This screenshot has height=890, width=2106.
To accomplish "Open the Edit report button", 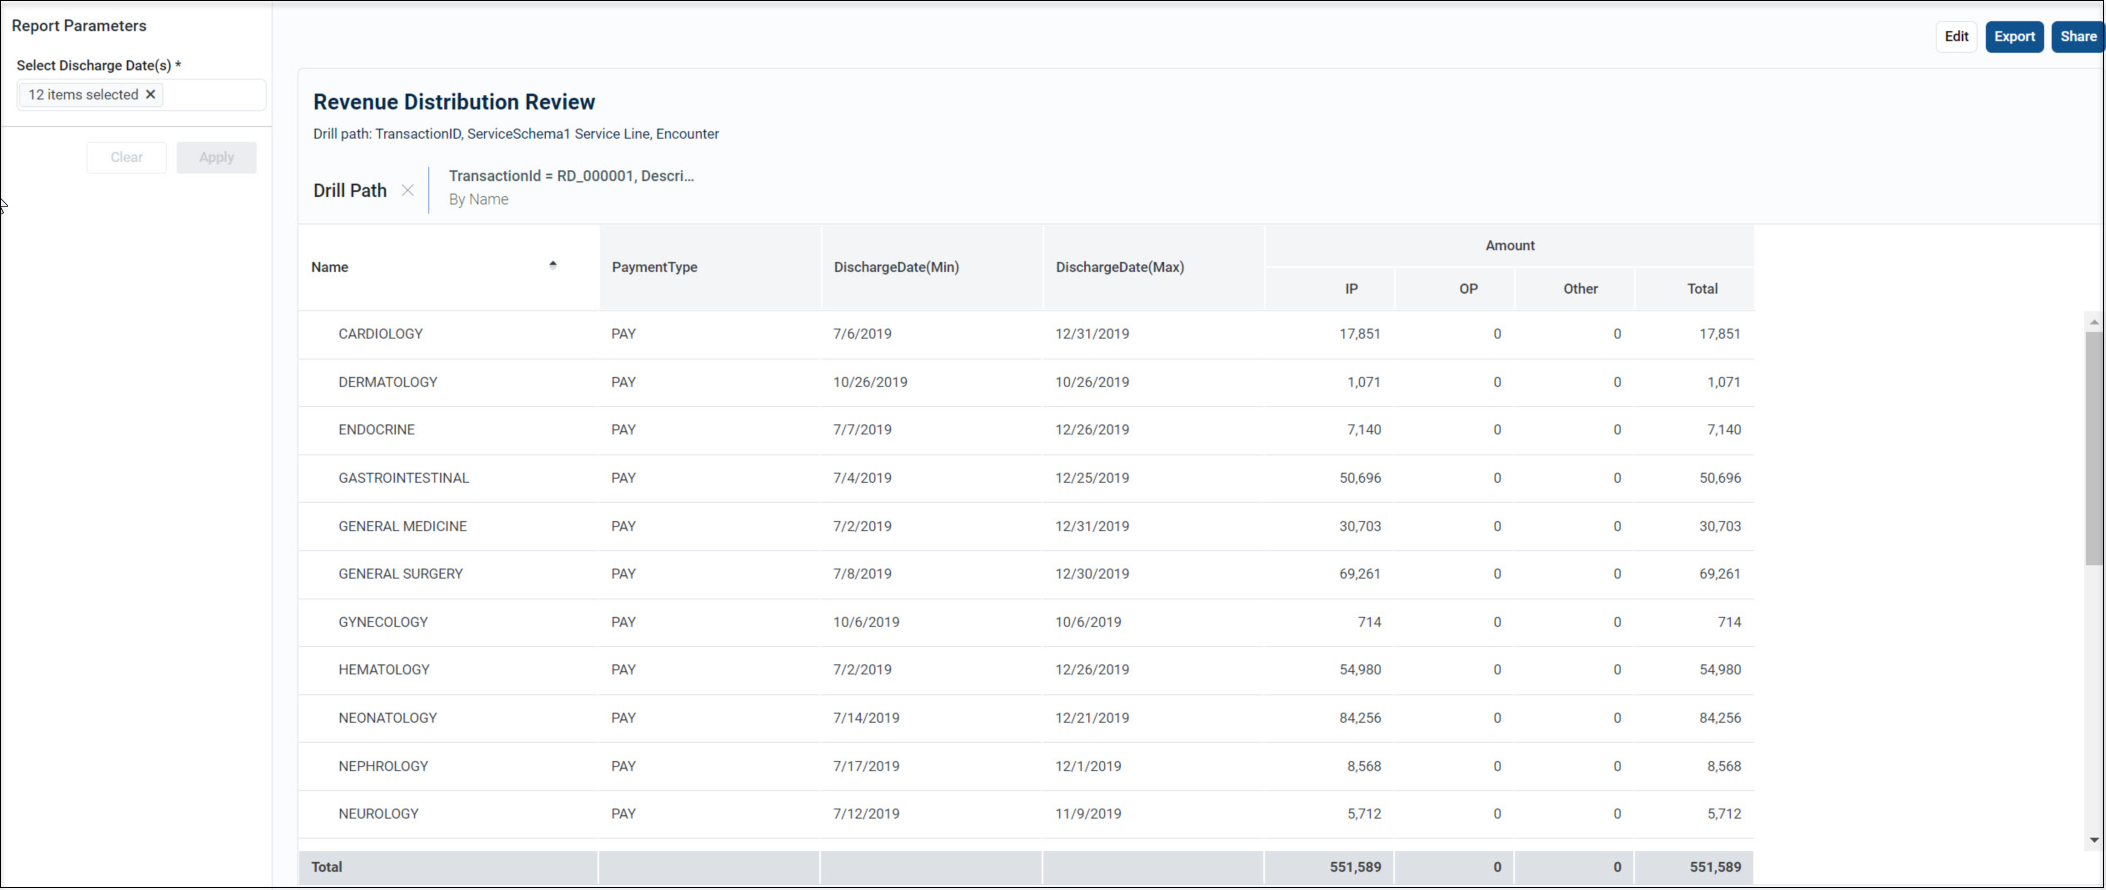I will 1956,36.
